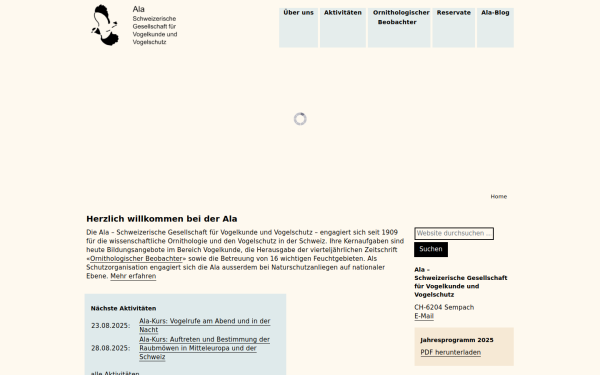
Task: Download the Jahresprogramm PDF herunterladen link
Action: 451,352
